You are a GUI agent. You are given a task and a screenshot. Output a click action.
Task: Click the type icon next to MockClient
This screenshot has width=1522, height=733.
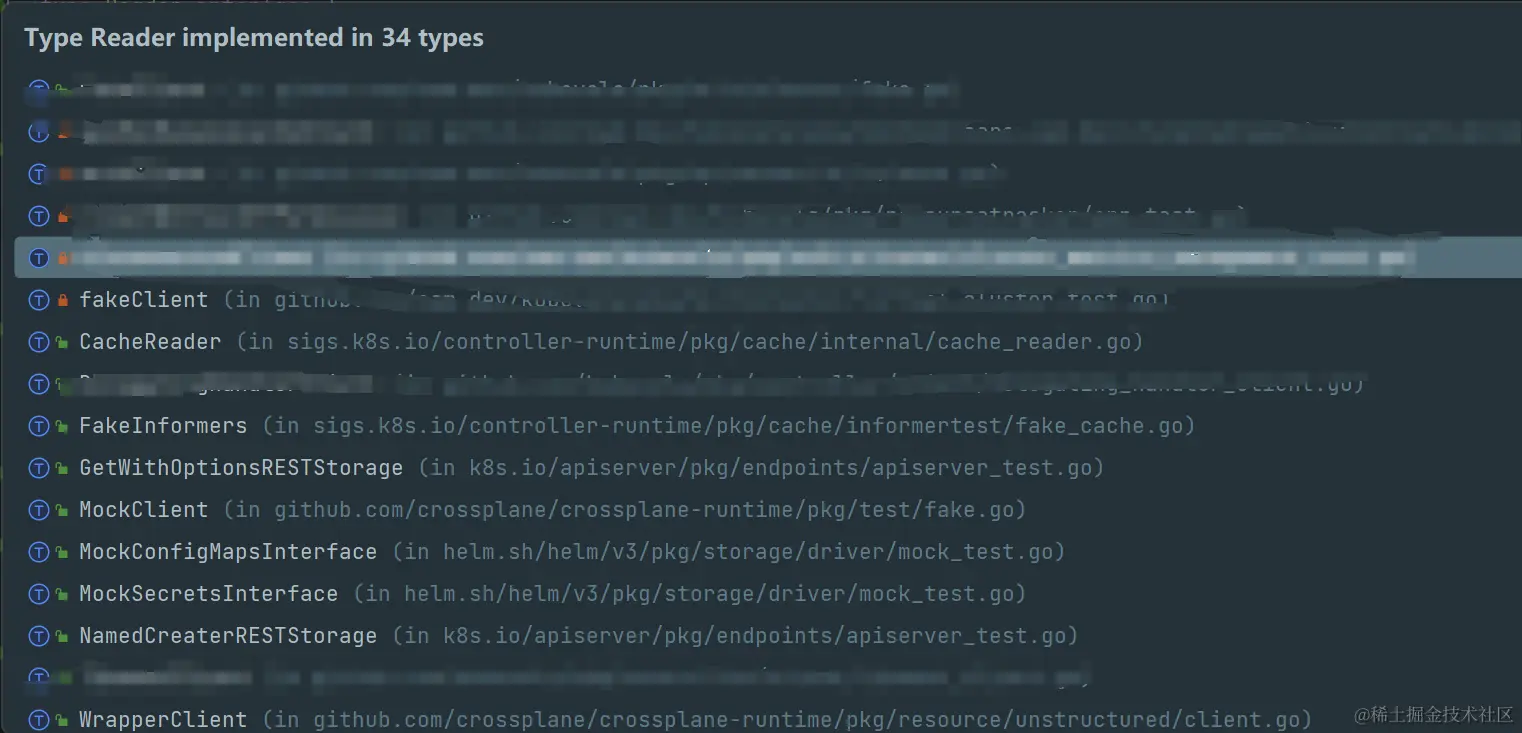(39, 510)
